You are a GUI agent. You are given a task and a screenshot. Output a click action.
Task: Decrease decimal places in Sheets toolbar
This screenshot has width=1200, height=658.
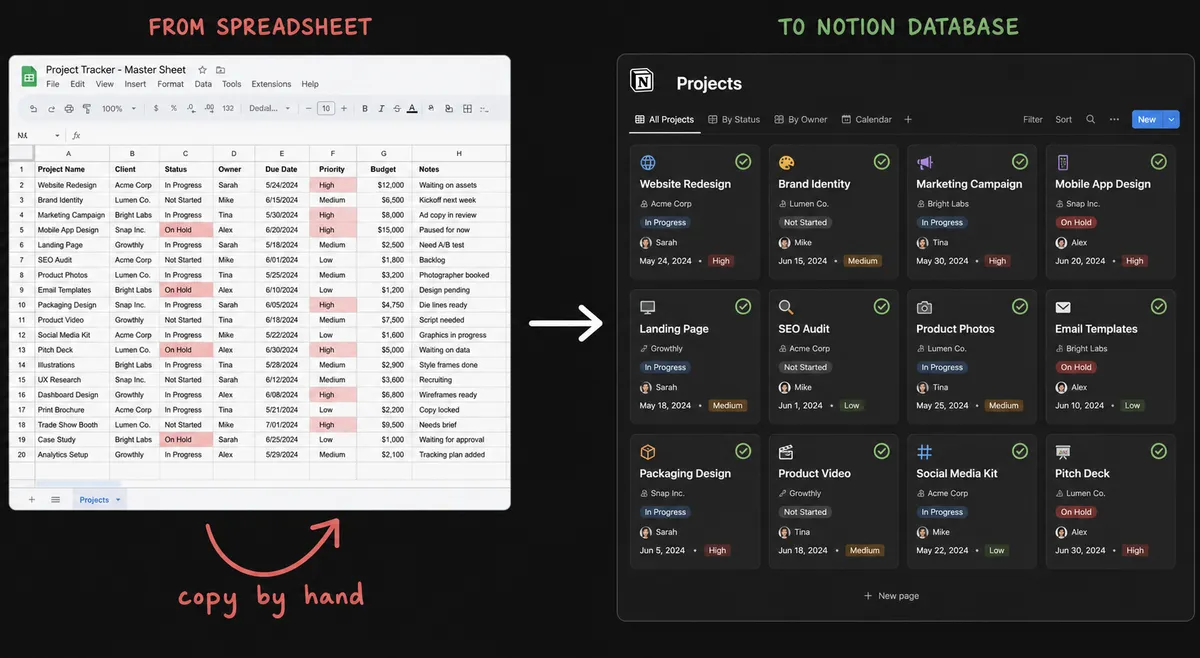point(191,108)
